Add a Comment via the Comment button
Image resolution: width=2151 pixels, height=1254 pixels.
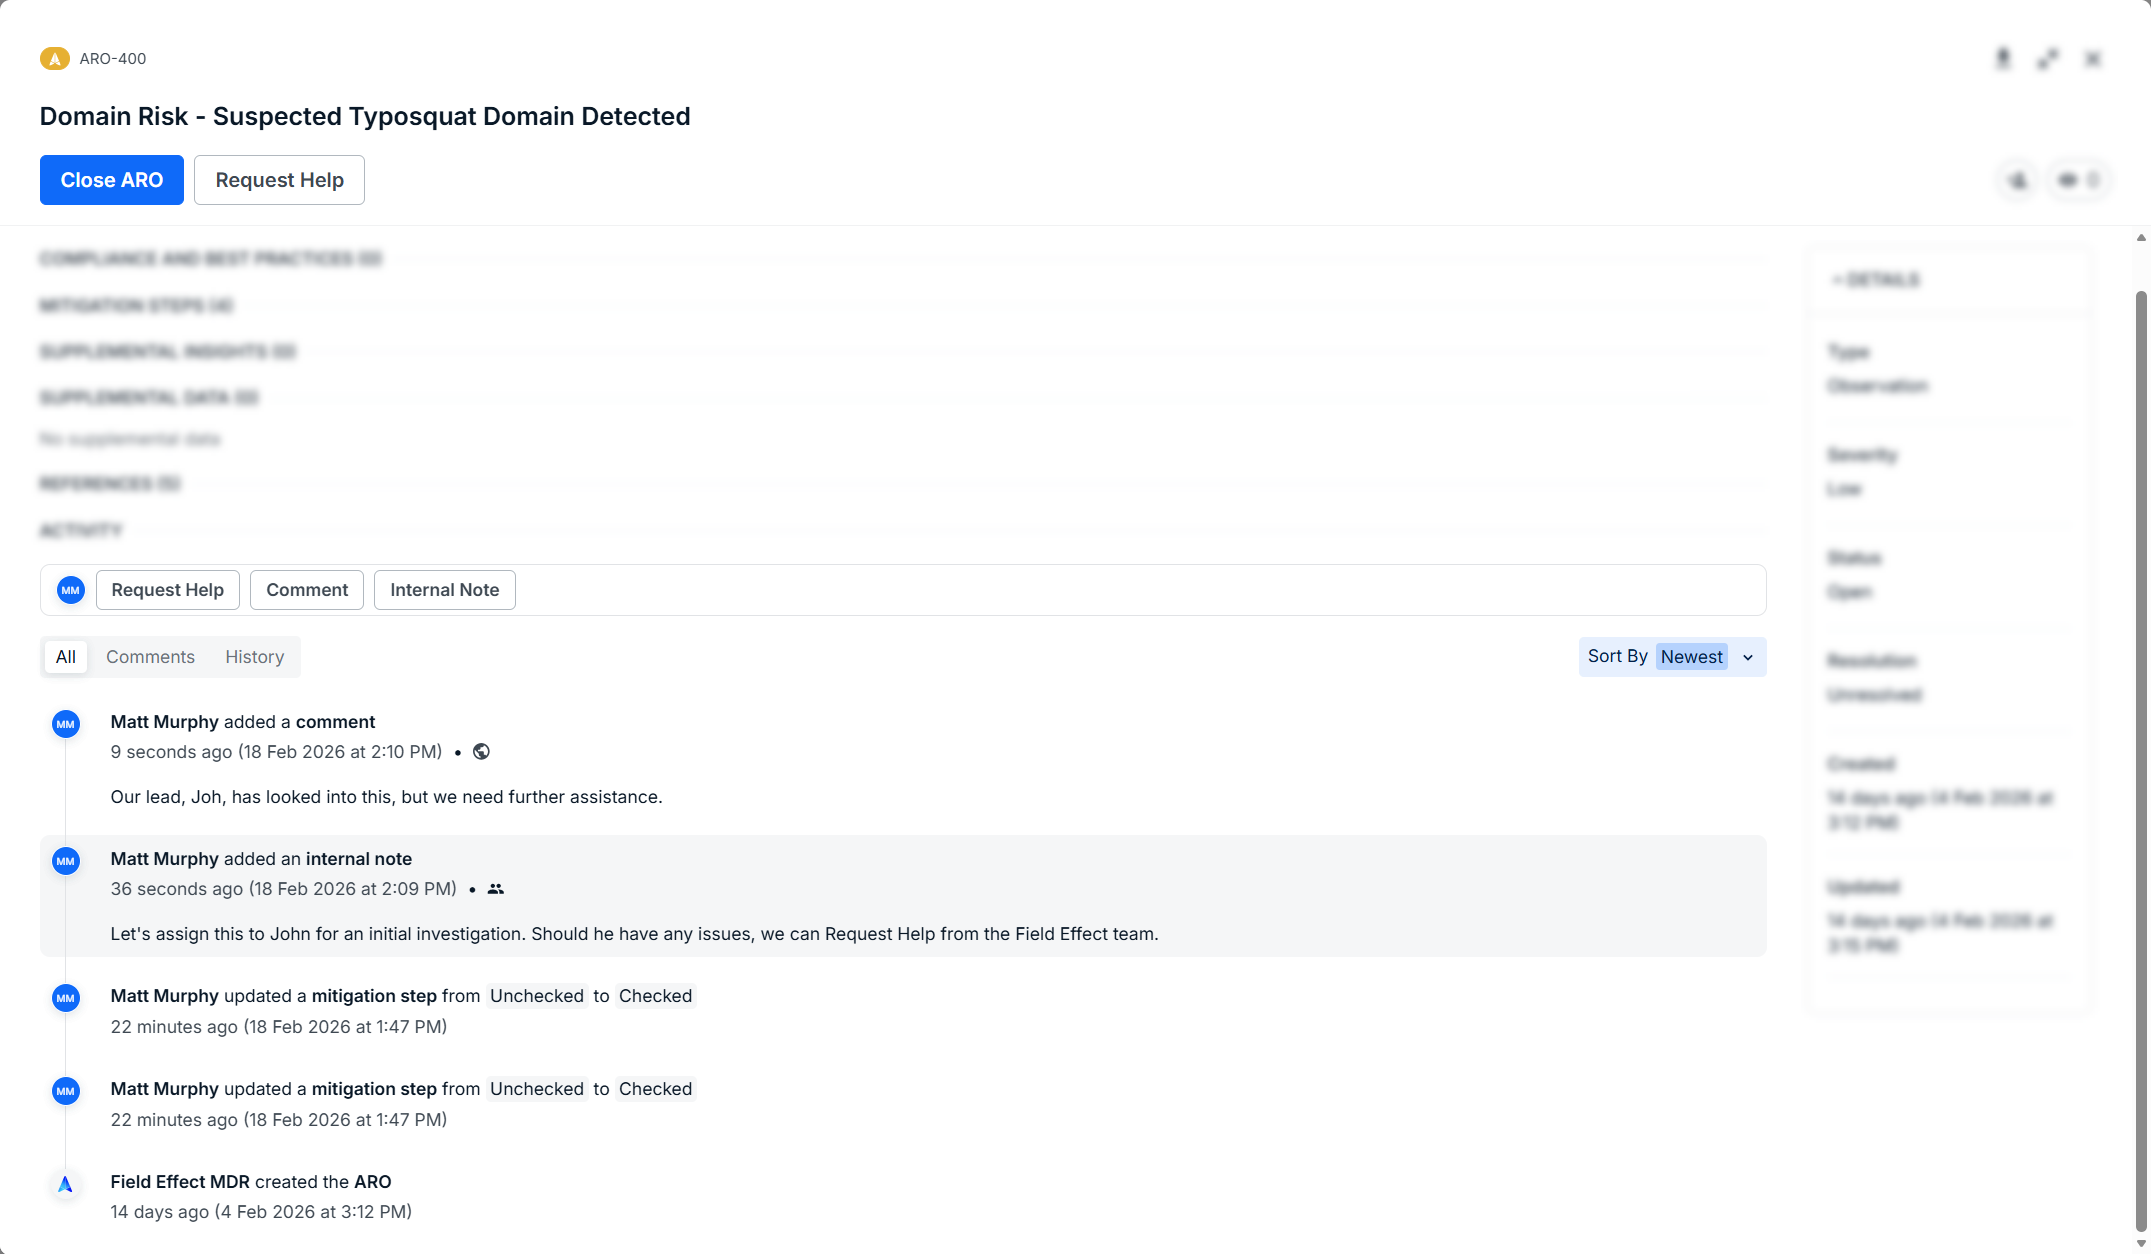[306, 590]
